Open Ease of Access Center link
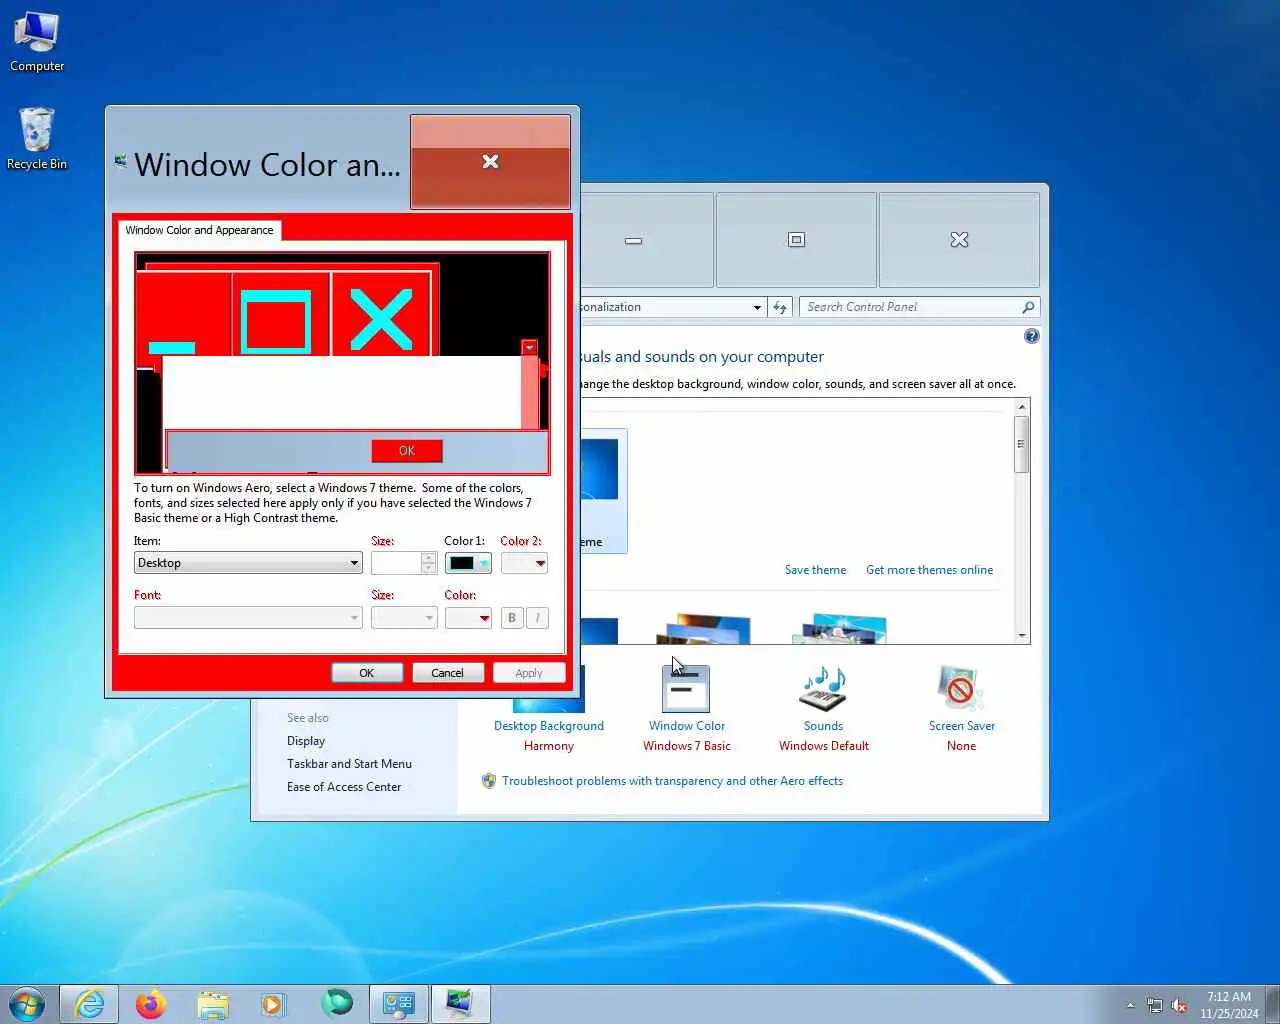Image resolution: width=1280 pixels, height=1024 pixels. [344, 787]
